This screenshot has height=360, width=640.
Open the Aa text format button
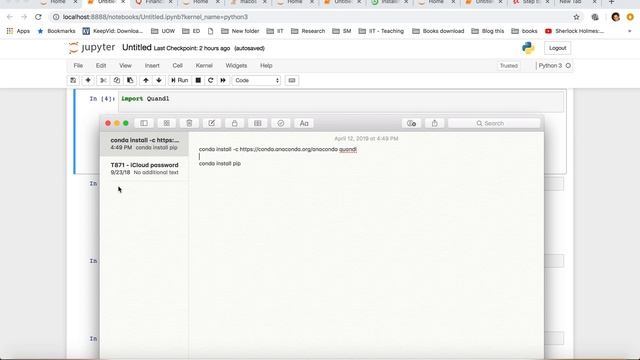[304, 123]
